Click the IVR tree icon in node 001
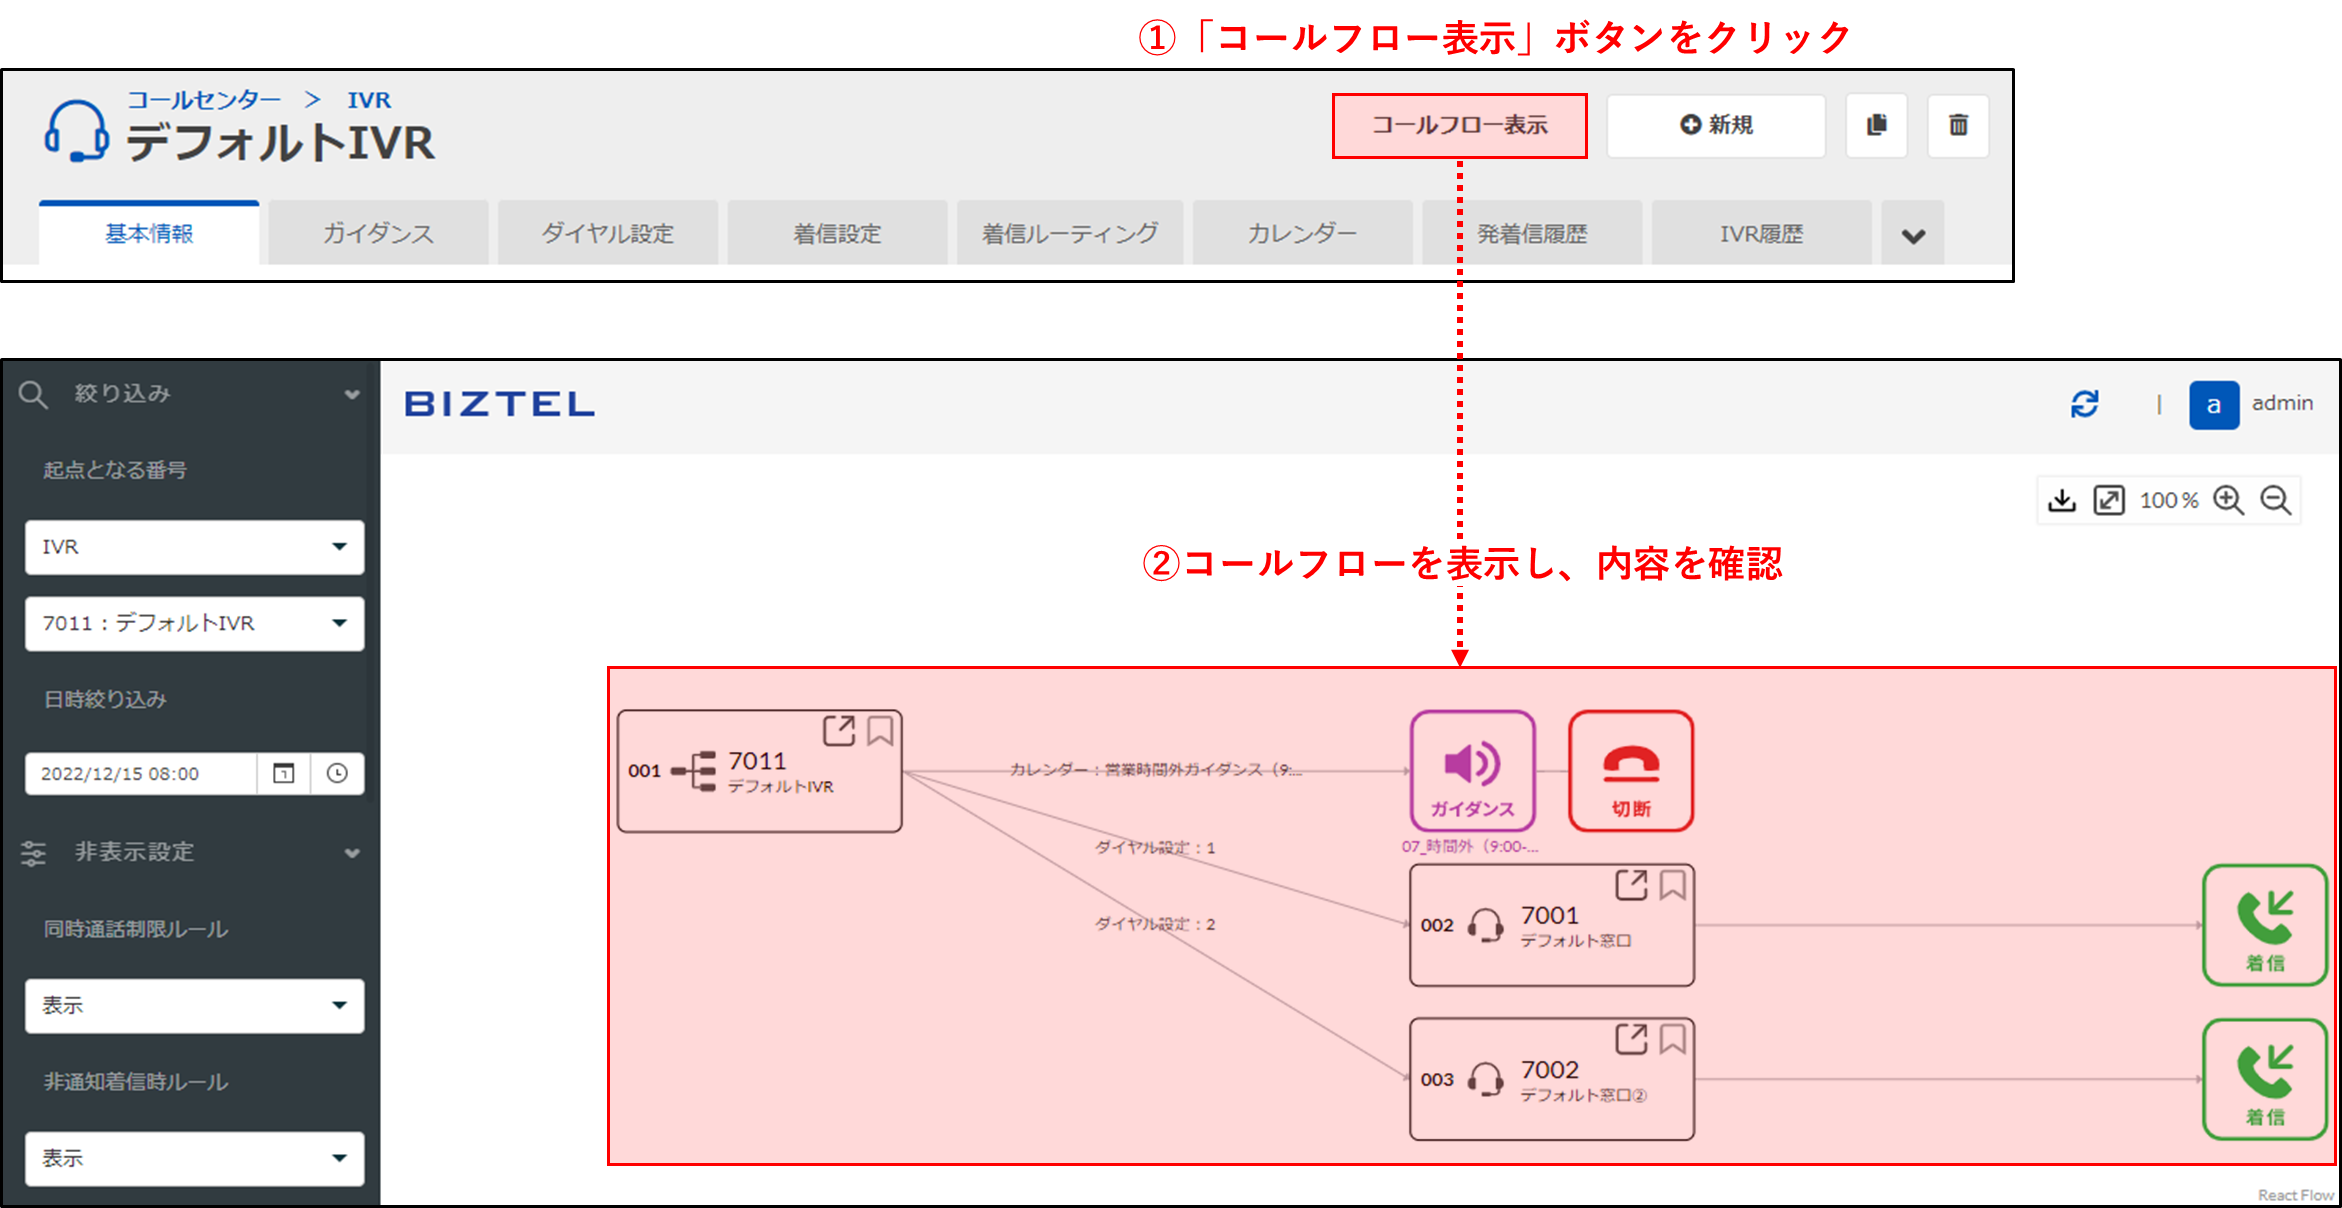 coord(694,771)
